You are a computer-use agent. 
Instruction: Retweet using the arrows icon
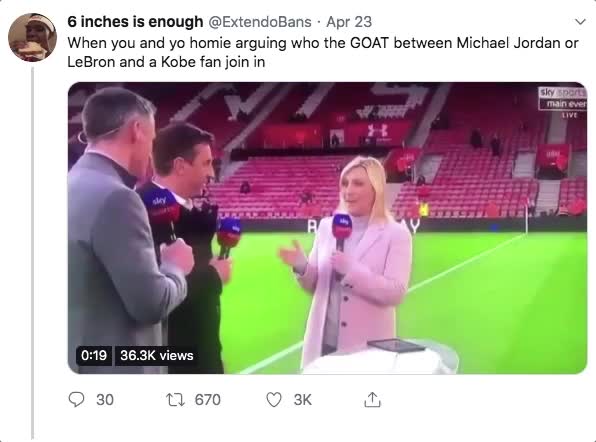click(x=176, y=400)
